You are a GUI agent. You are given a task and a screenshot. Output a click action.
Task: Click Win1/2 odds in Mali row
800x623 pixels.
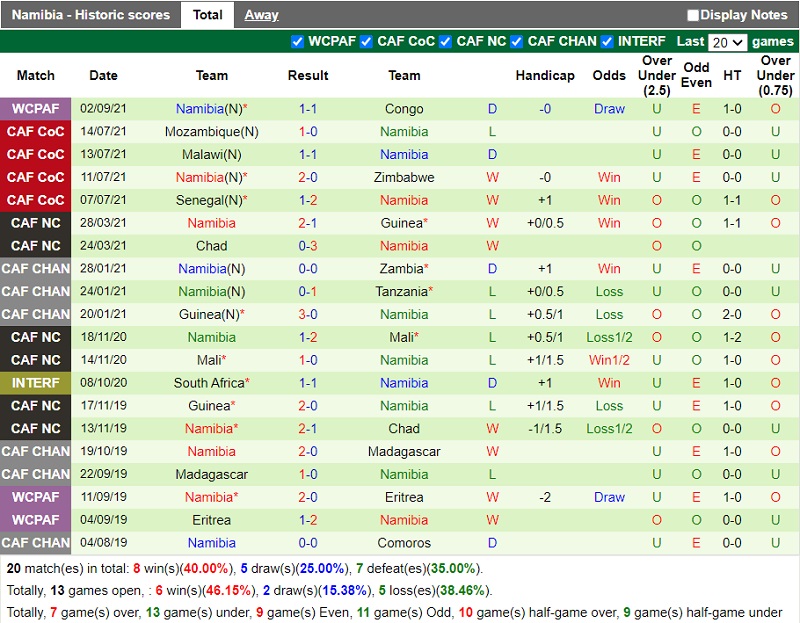609,360
